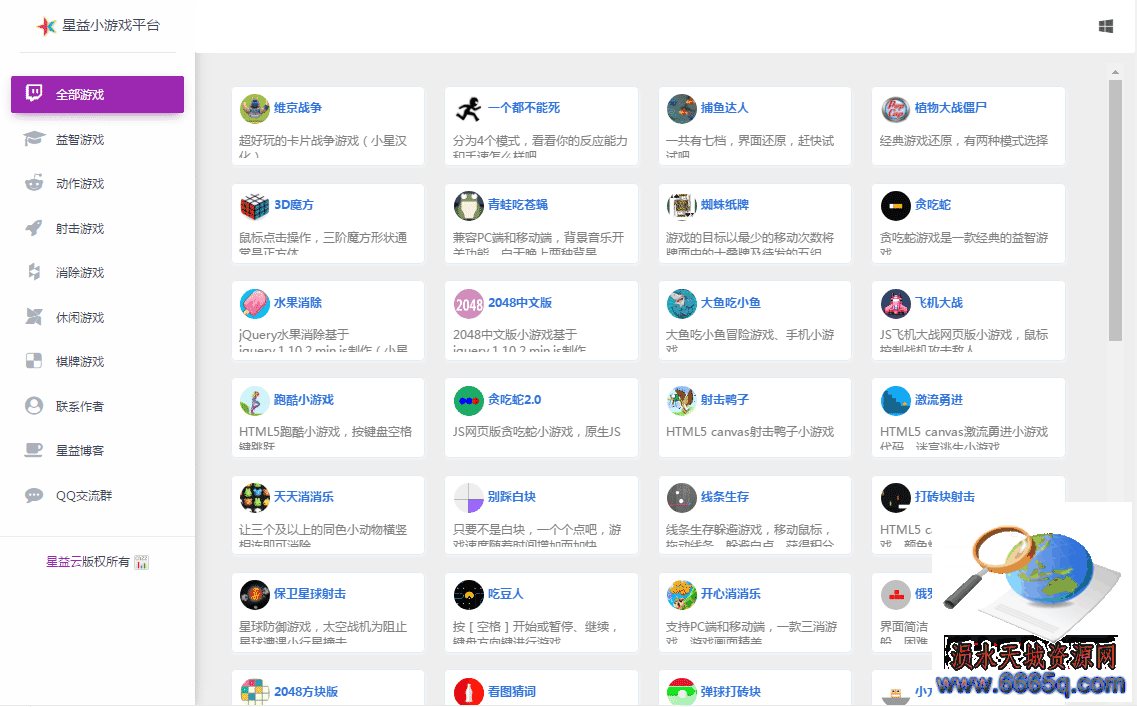Open the 全部游戏 sidebar menu item

click(97, 94)
